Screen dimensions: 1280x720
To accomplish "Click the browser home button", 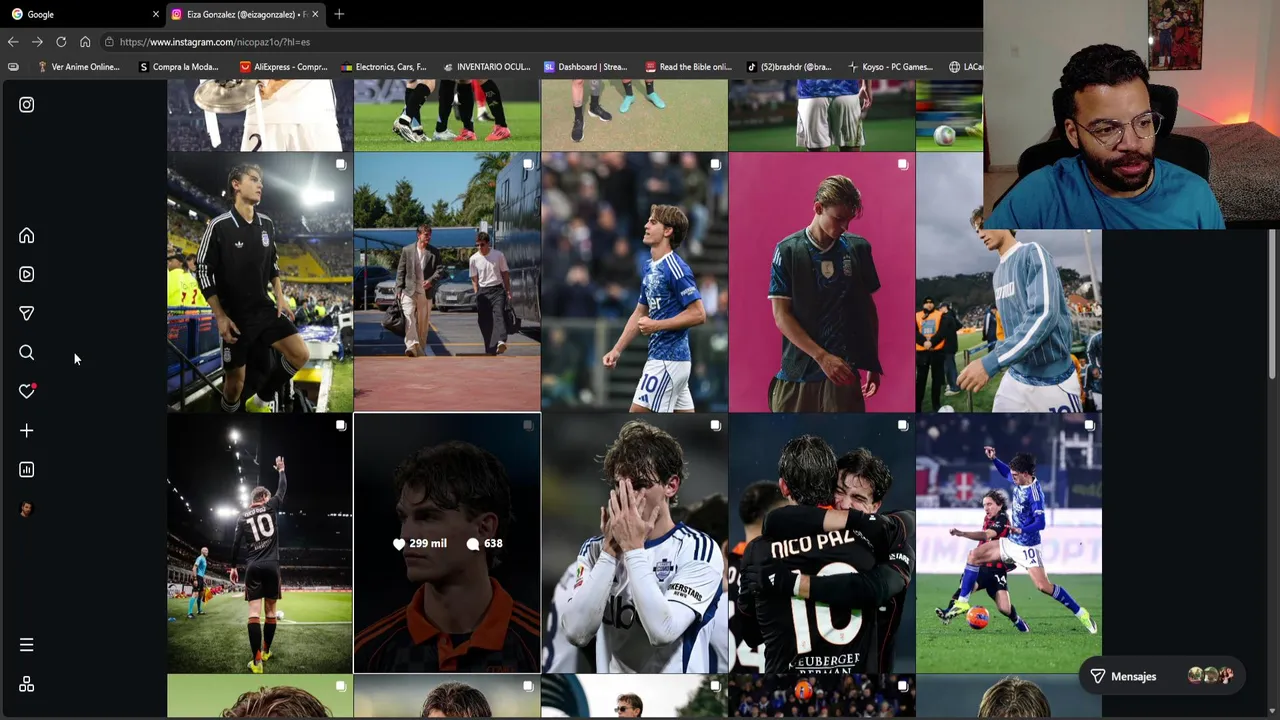I will coord(85,42).
